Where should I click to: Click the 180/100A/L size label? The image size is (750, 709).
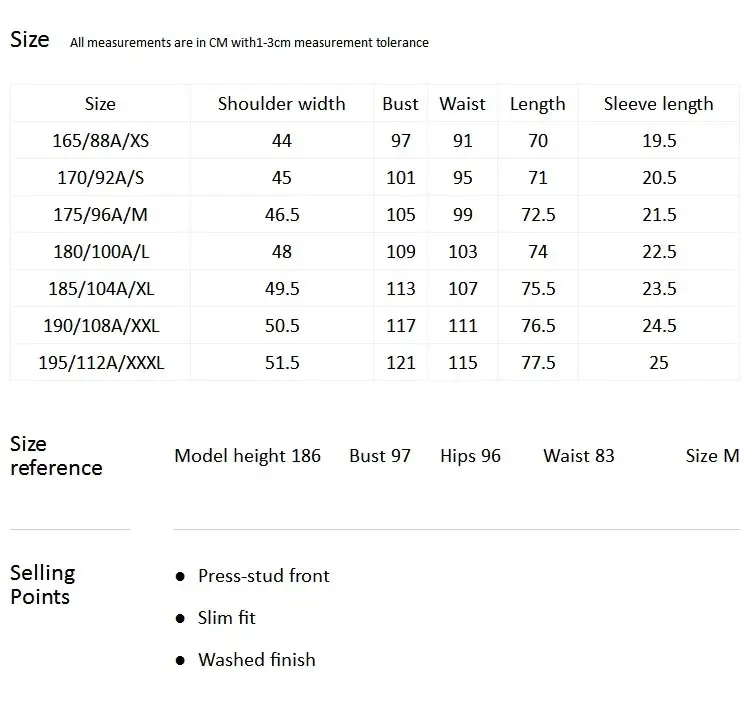click(x=101, y=252)
